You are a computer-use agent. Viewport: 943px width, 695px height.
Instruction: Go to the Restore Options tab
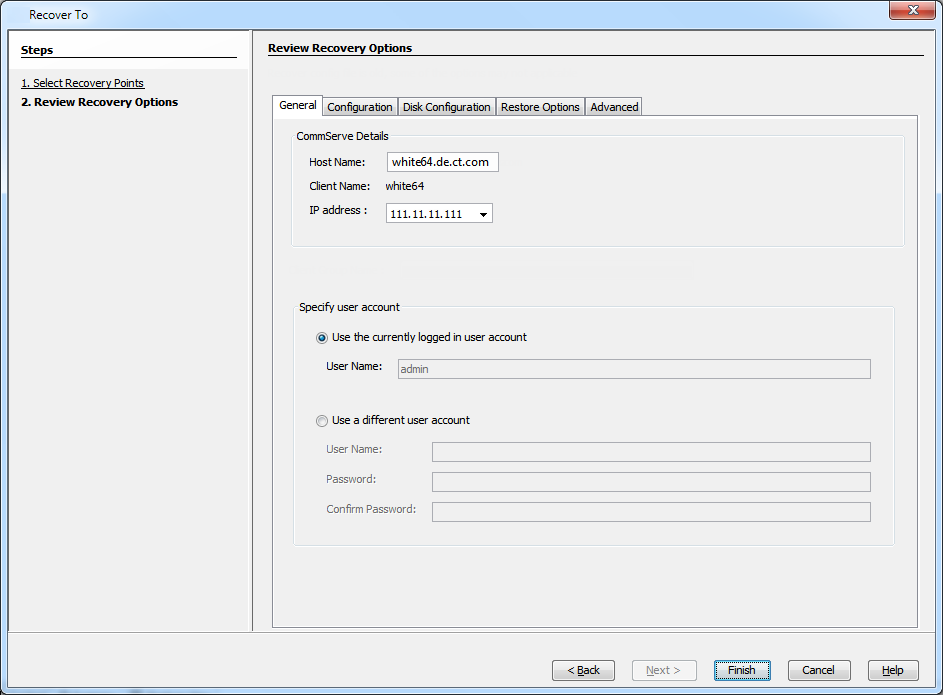540,107
